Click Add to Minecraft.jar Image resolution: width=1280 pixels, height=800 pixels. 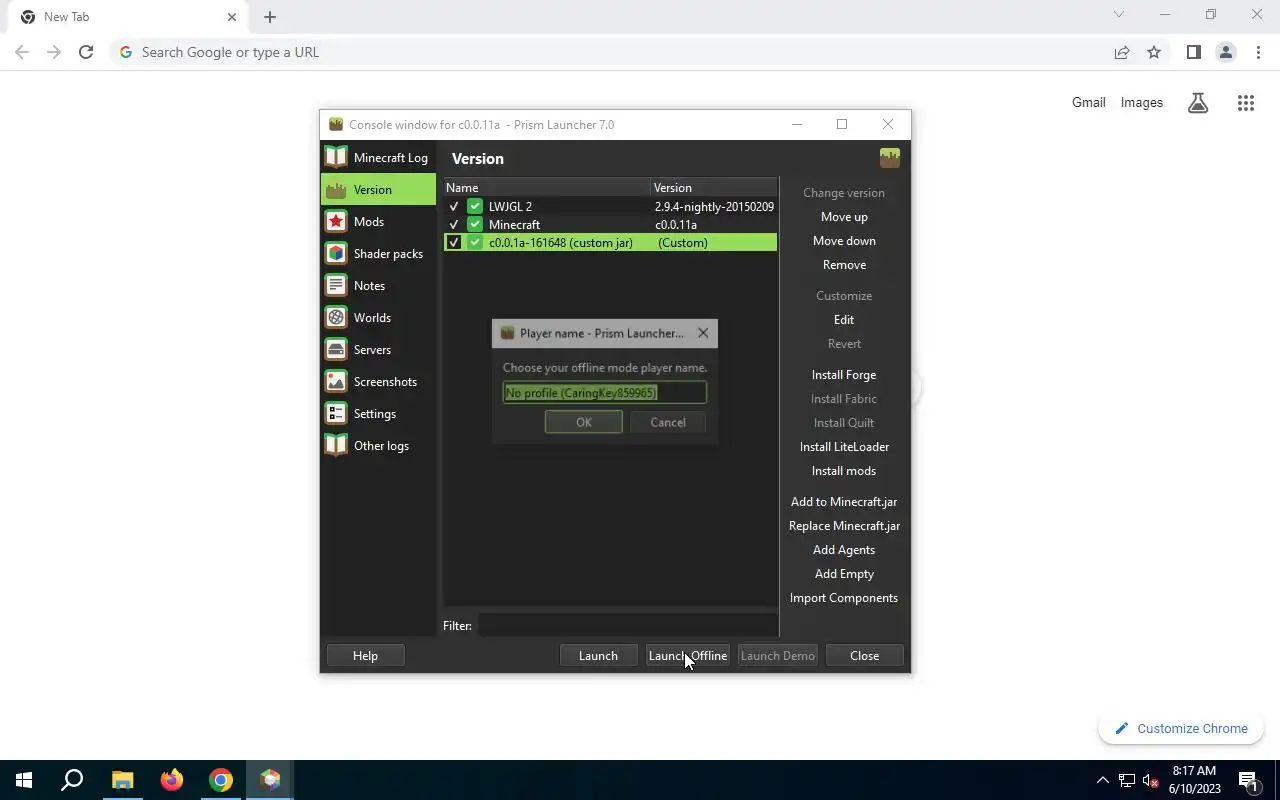(844, 502)
